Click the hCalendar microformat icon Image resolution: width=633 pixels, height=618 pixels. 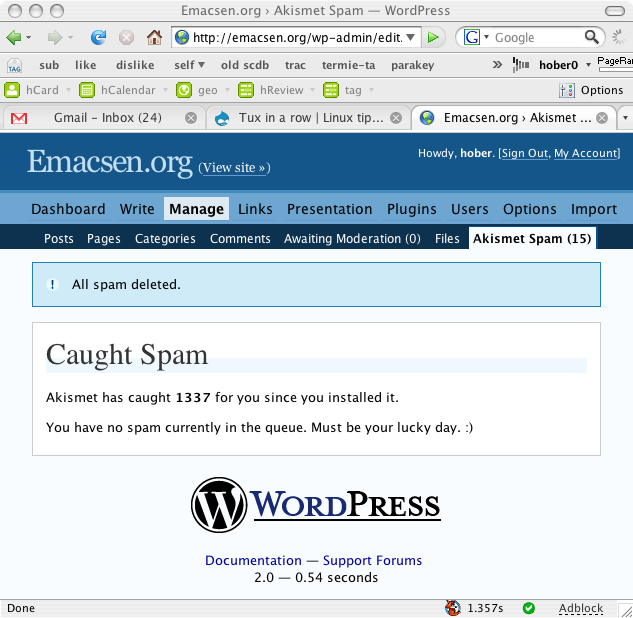click(x=87, y=90)
